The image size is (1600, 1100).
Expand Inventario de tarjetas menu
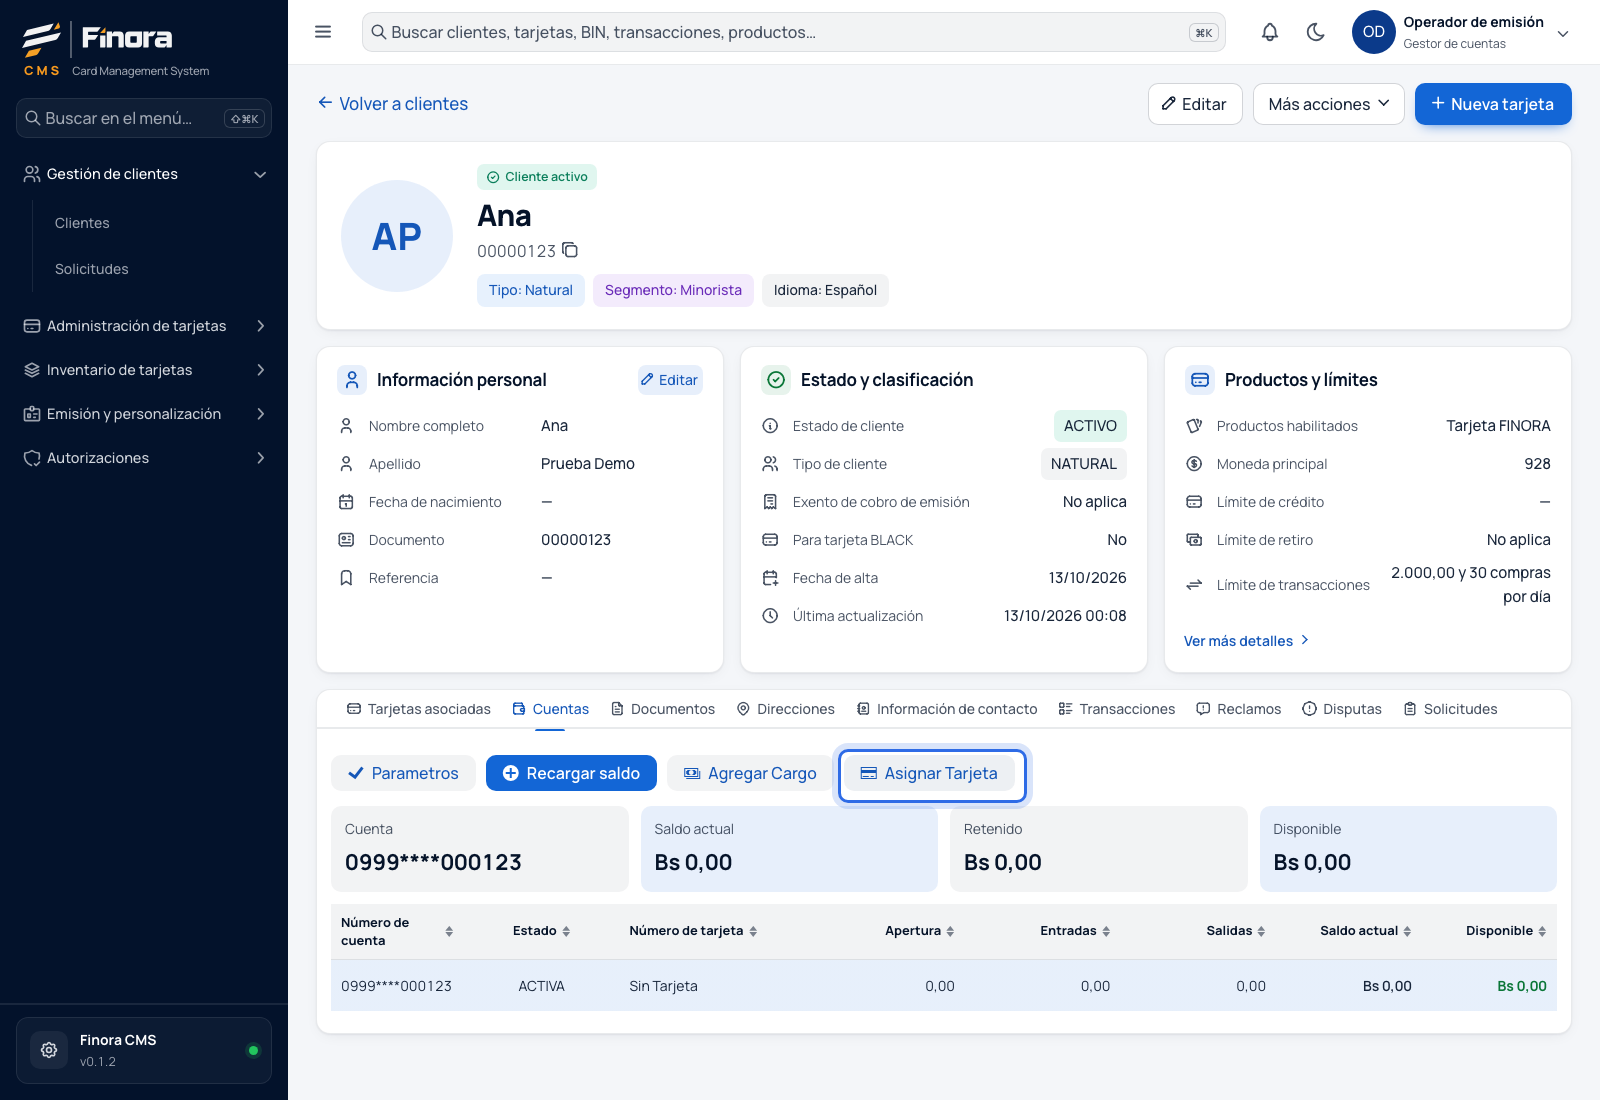point(144,370)
